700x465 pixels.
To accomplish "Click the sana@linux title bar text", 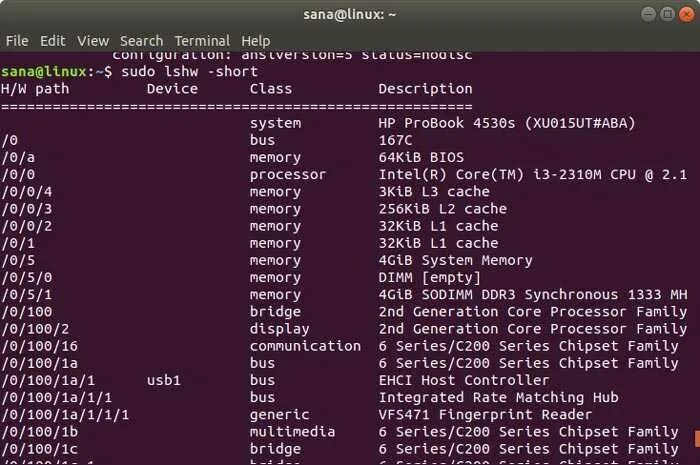I will click(349, 15).
